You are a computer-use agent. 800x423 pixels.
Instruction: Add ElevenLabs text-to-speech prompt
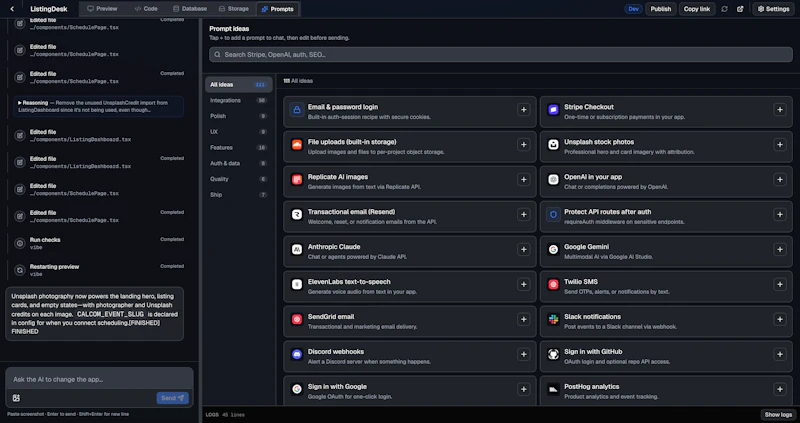pyautogui.click(x=523, y=284)
